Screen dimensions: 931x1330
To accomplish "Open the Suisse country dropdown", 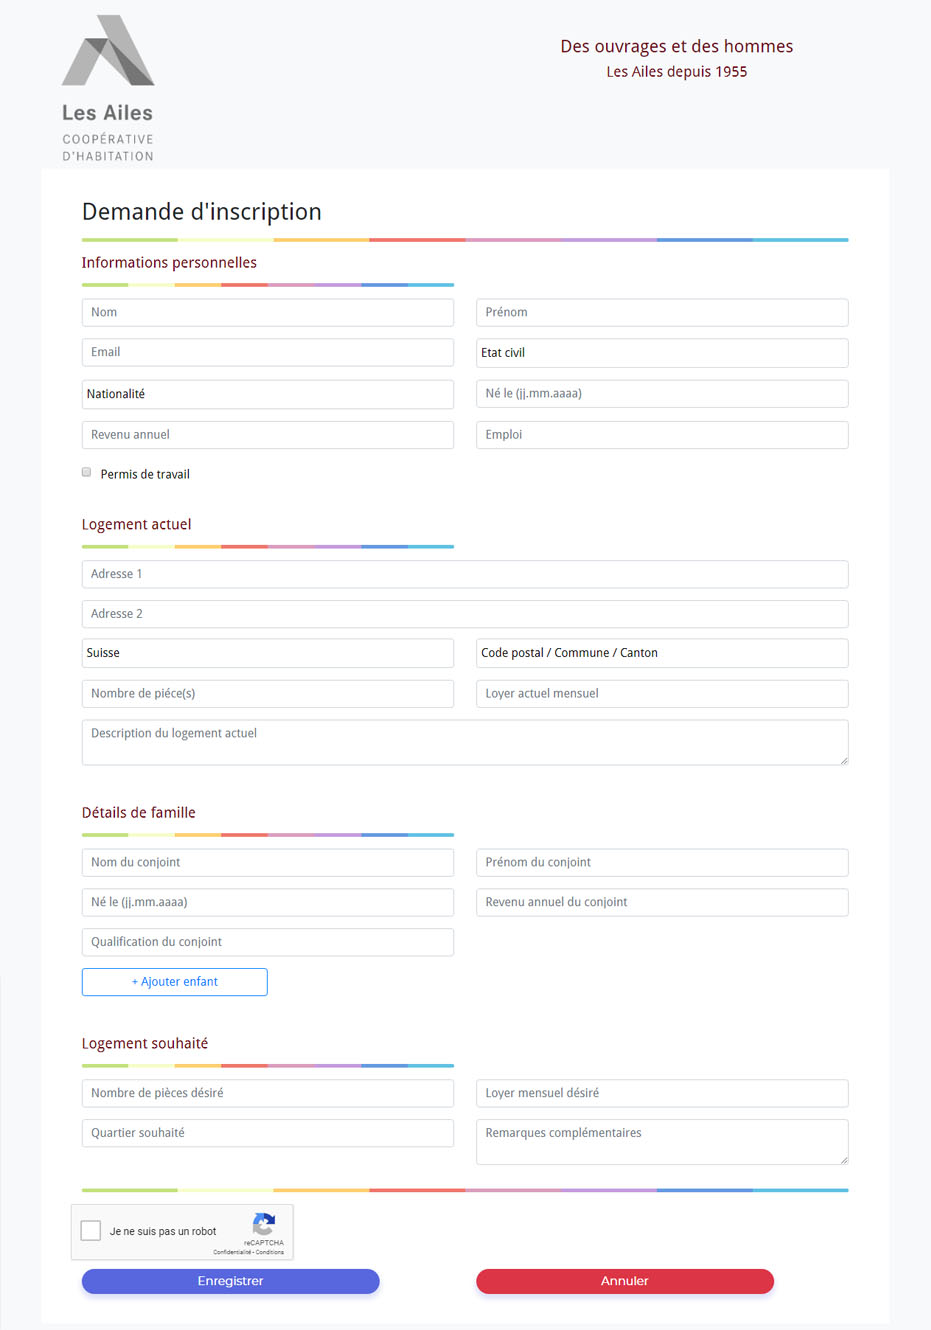I will coord(268,653).
